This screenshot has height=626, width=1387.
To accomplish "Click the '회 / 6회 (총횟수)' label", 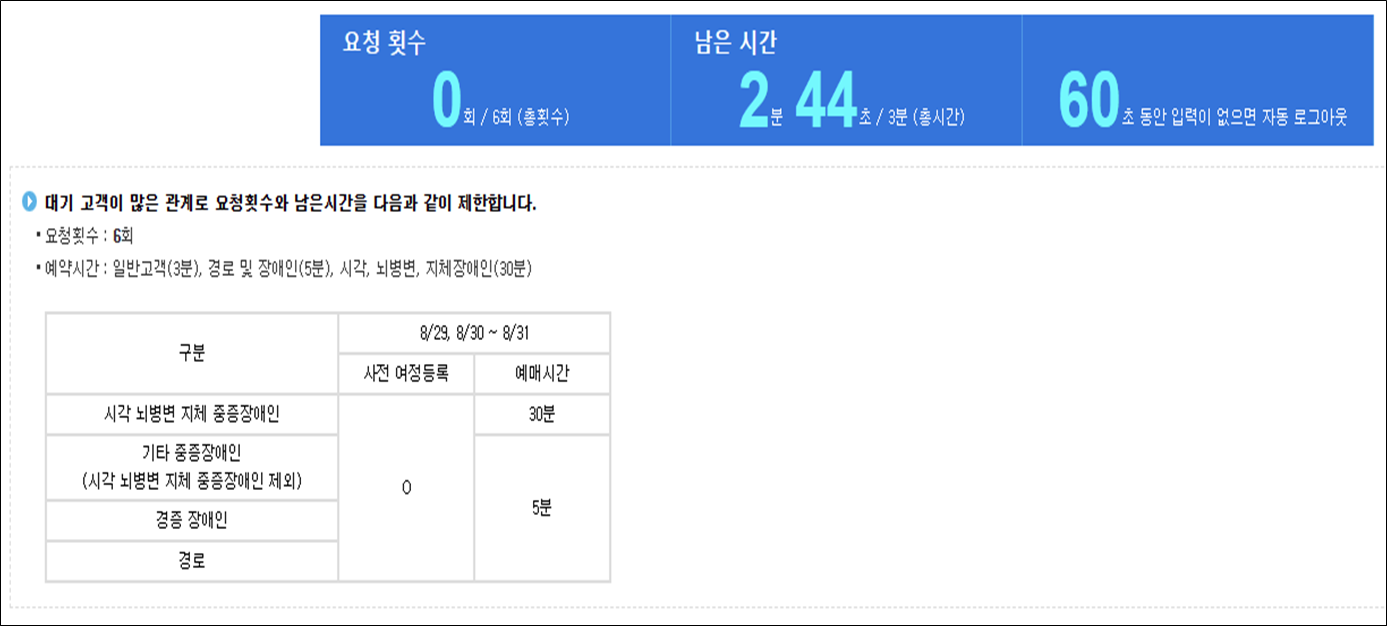I will tap(517, 116).
